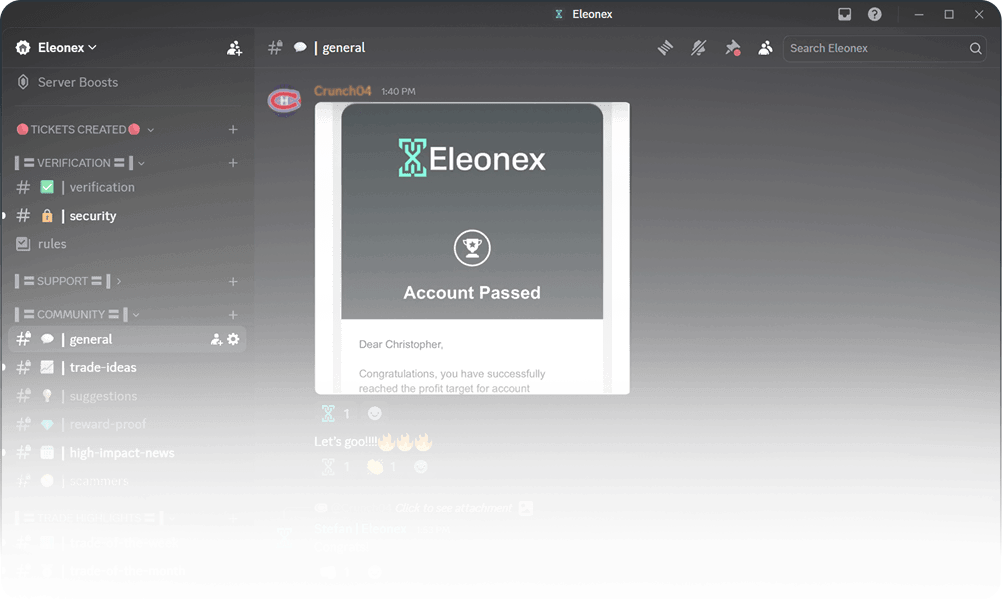Screen dimensions: 1002x601
Task: Open the security channel
Action: pos(127,216)
